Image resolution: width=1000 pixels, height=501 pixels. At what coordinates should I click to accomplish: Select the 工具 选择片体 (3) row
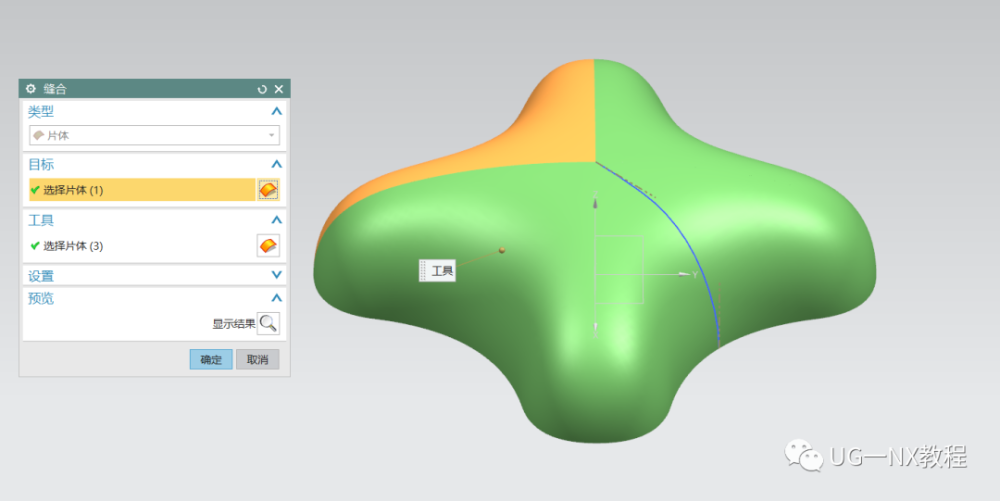142,246
